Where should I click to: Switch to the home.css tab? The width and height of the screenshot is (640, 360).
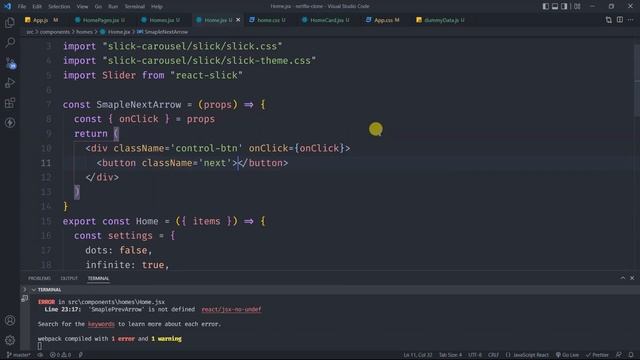(268, 20)
